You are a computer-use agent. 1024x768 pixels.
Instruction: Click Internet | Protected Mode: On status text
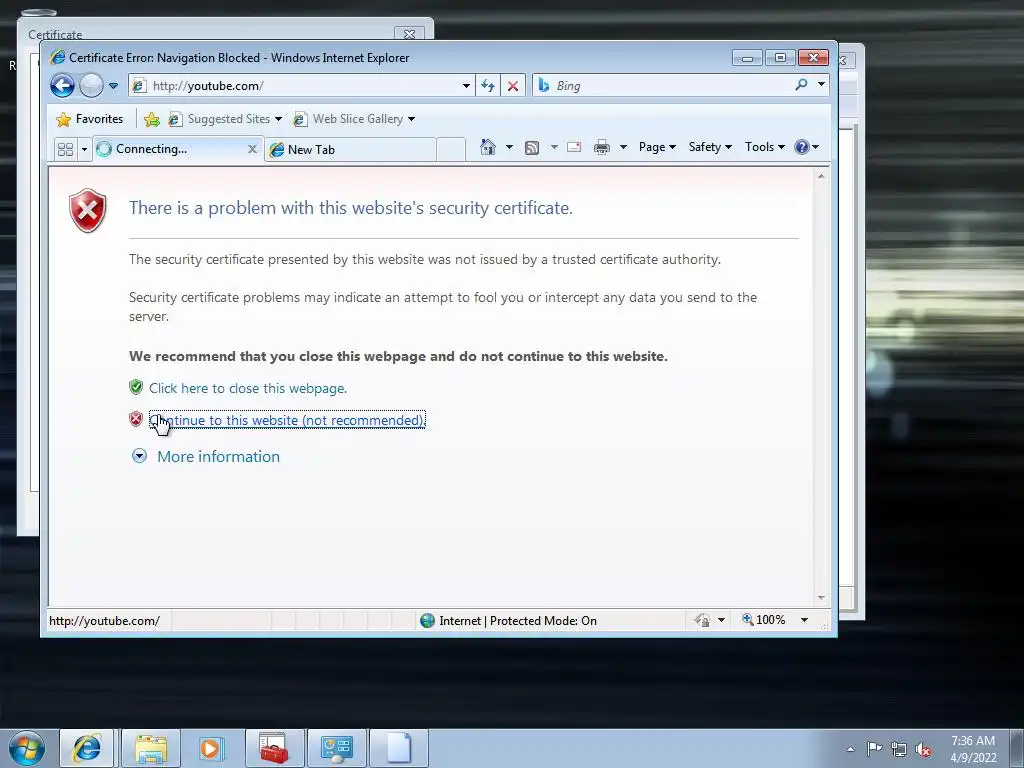[x=518, y=620]
